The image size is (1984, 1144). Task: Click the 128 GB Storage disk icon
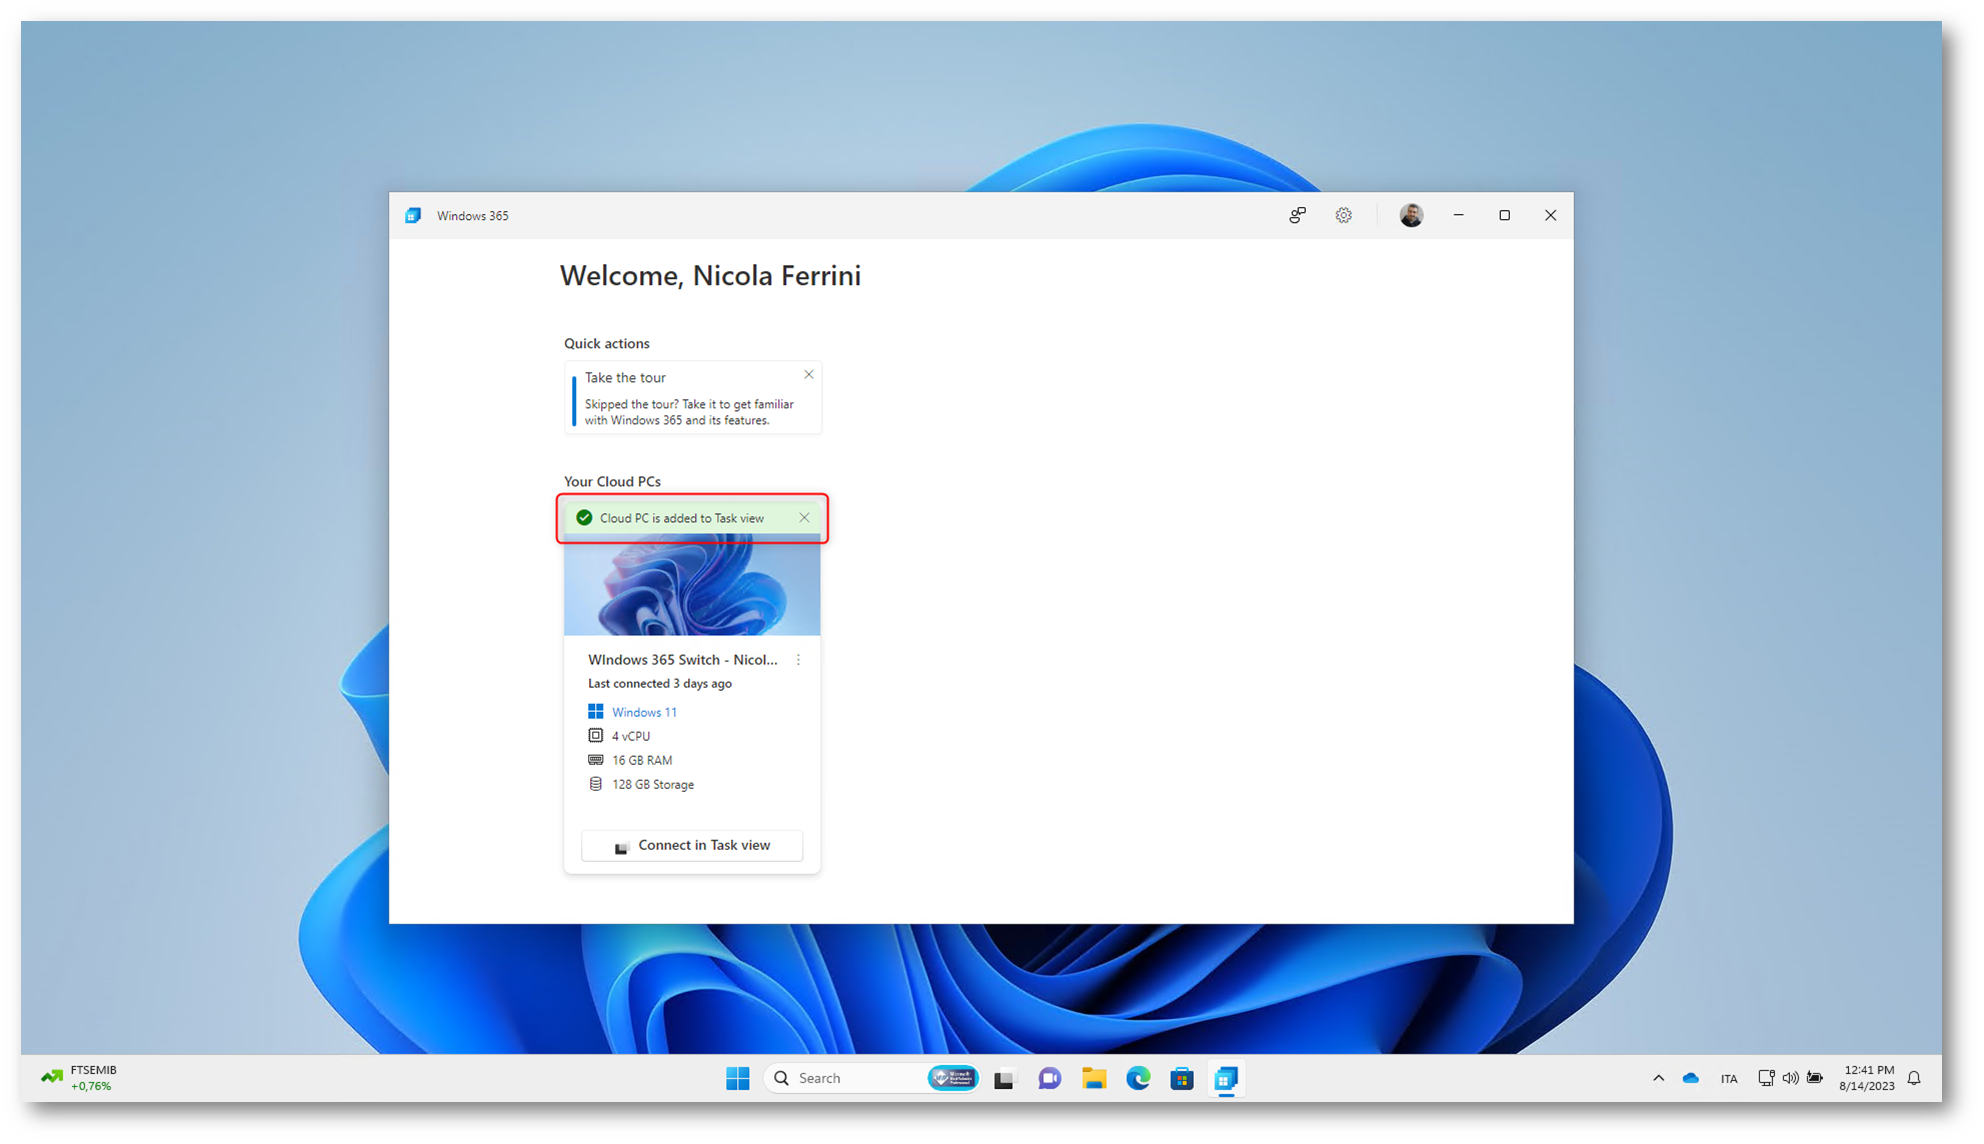click(596, 784)
